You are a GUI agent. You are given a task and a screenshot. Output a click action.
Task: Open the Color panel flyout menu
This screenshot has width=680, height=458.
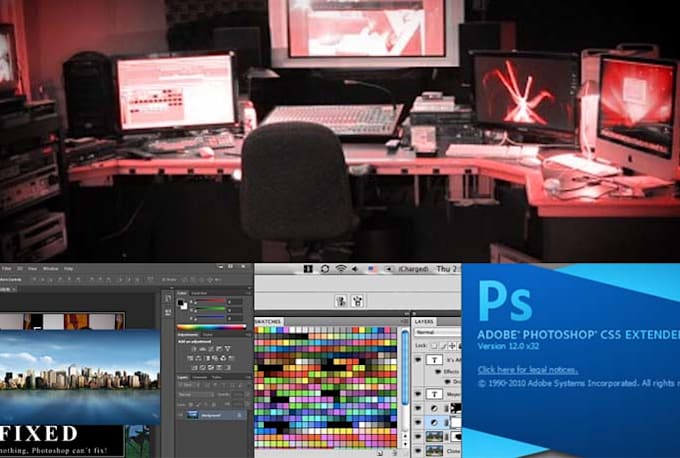pyautogui.click(x=249, y=293)
